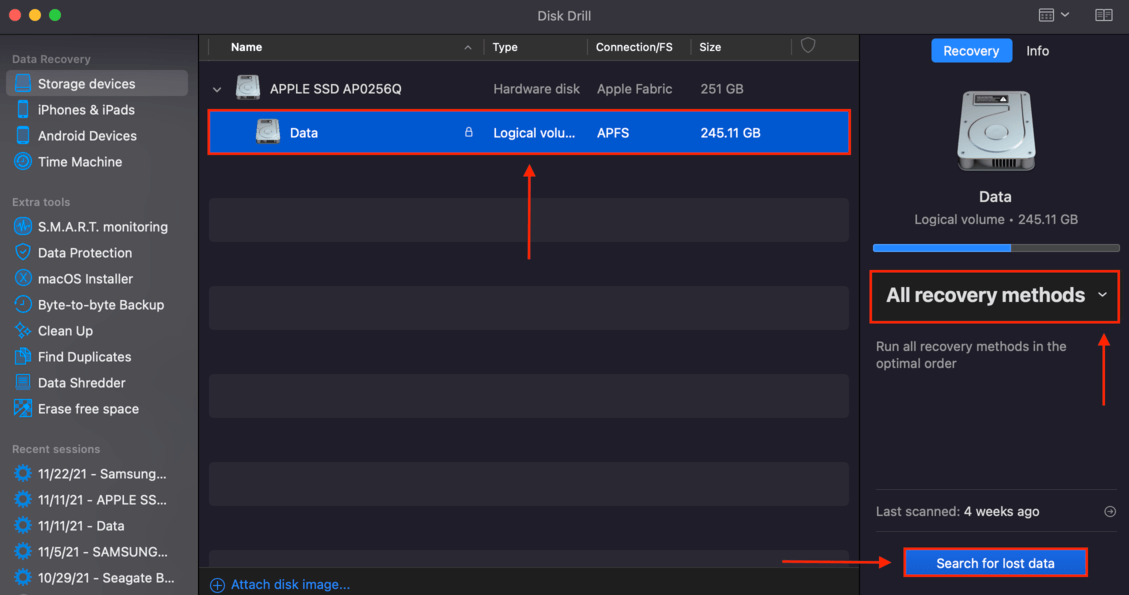This screenshot has width=1129, height=595.
Task: Click the Size column header
Action: [710, 47]
